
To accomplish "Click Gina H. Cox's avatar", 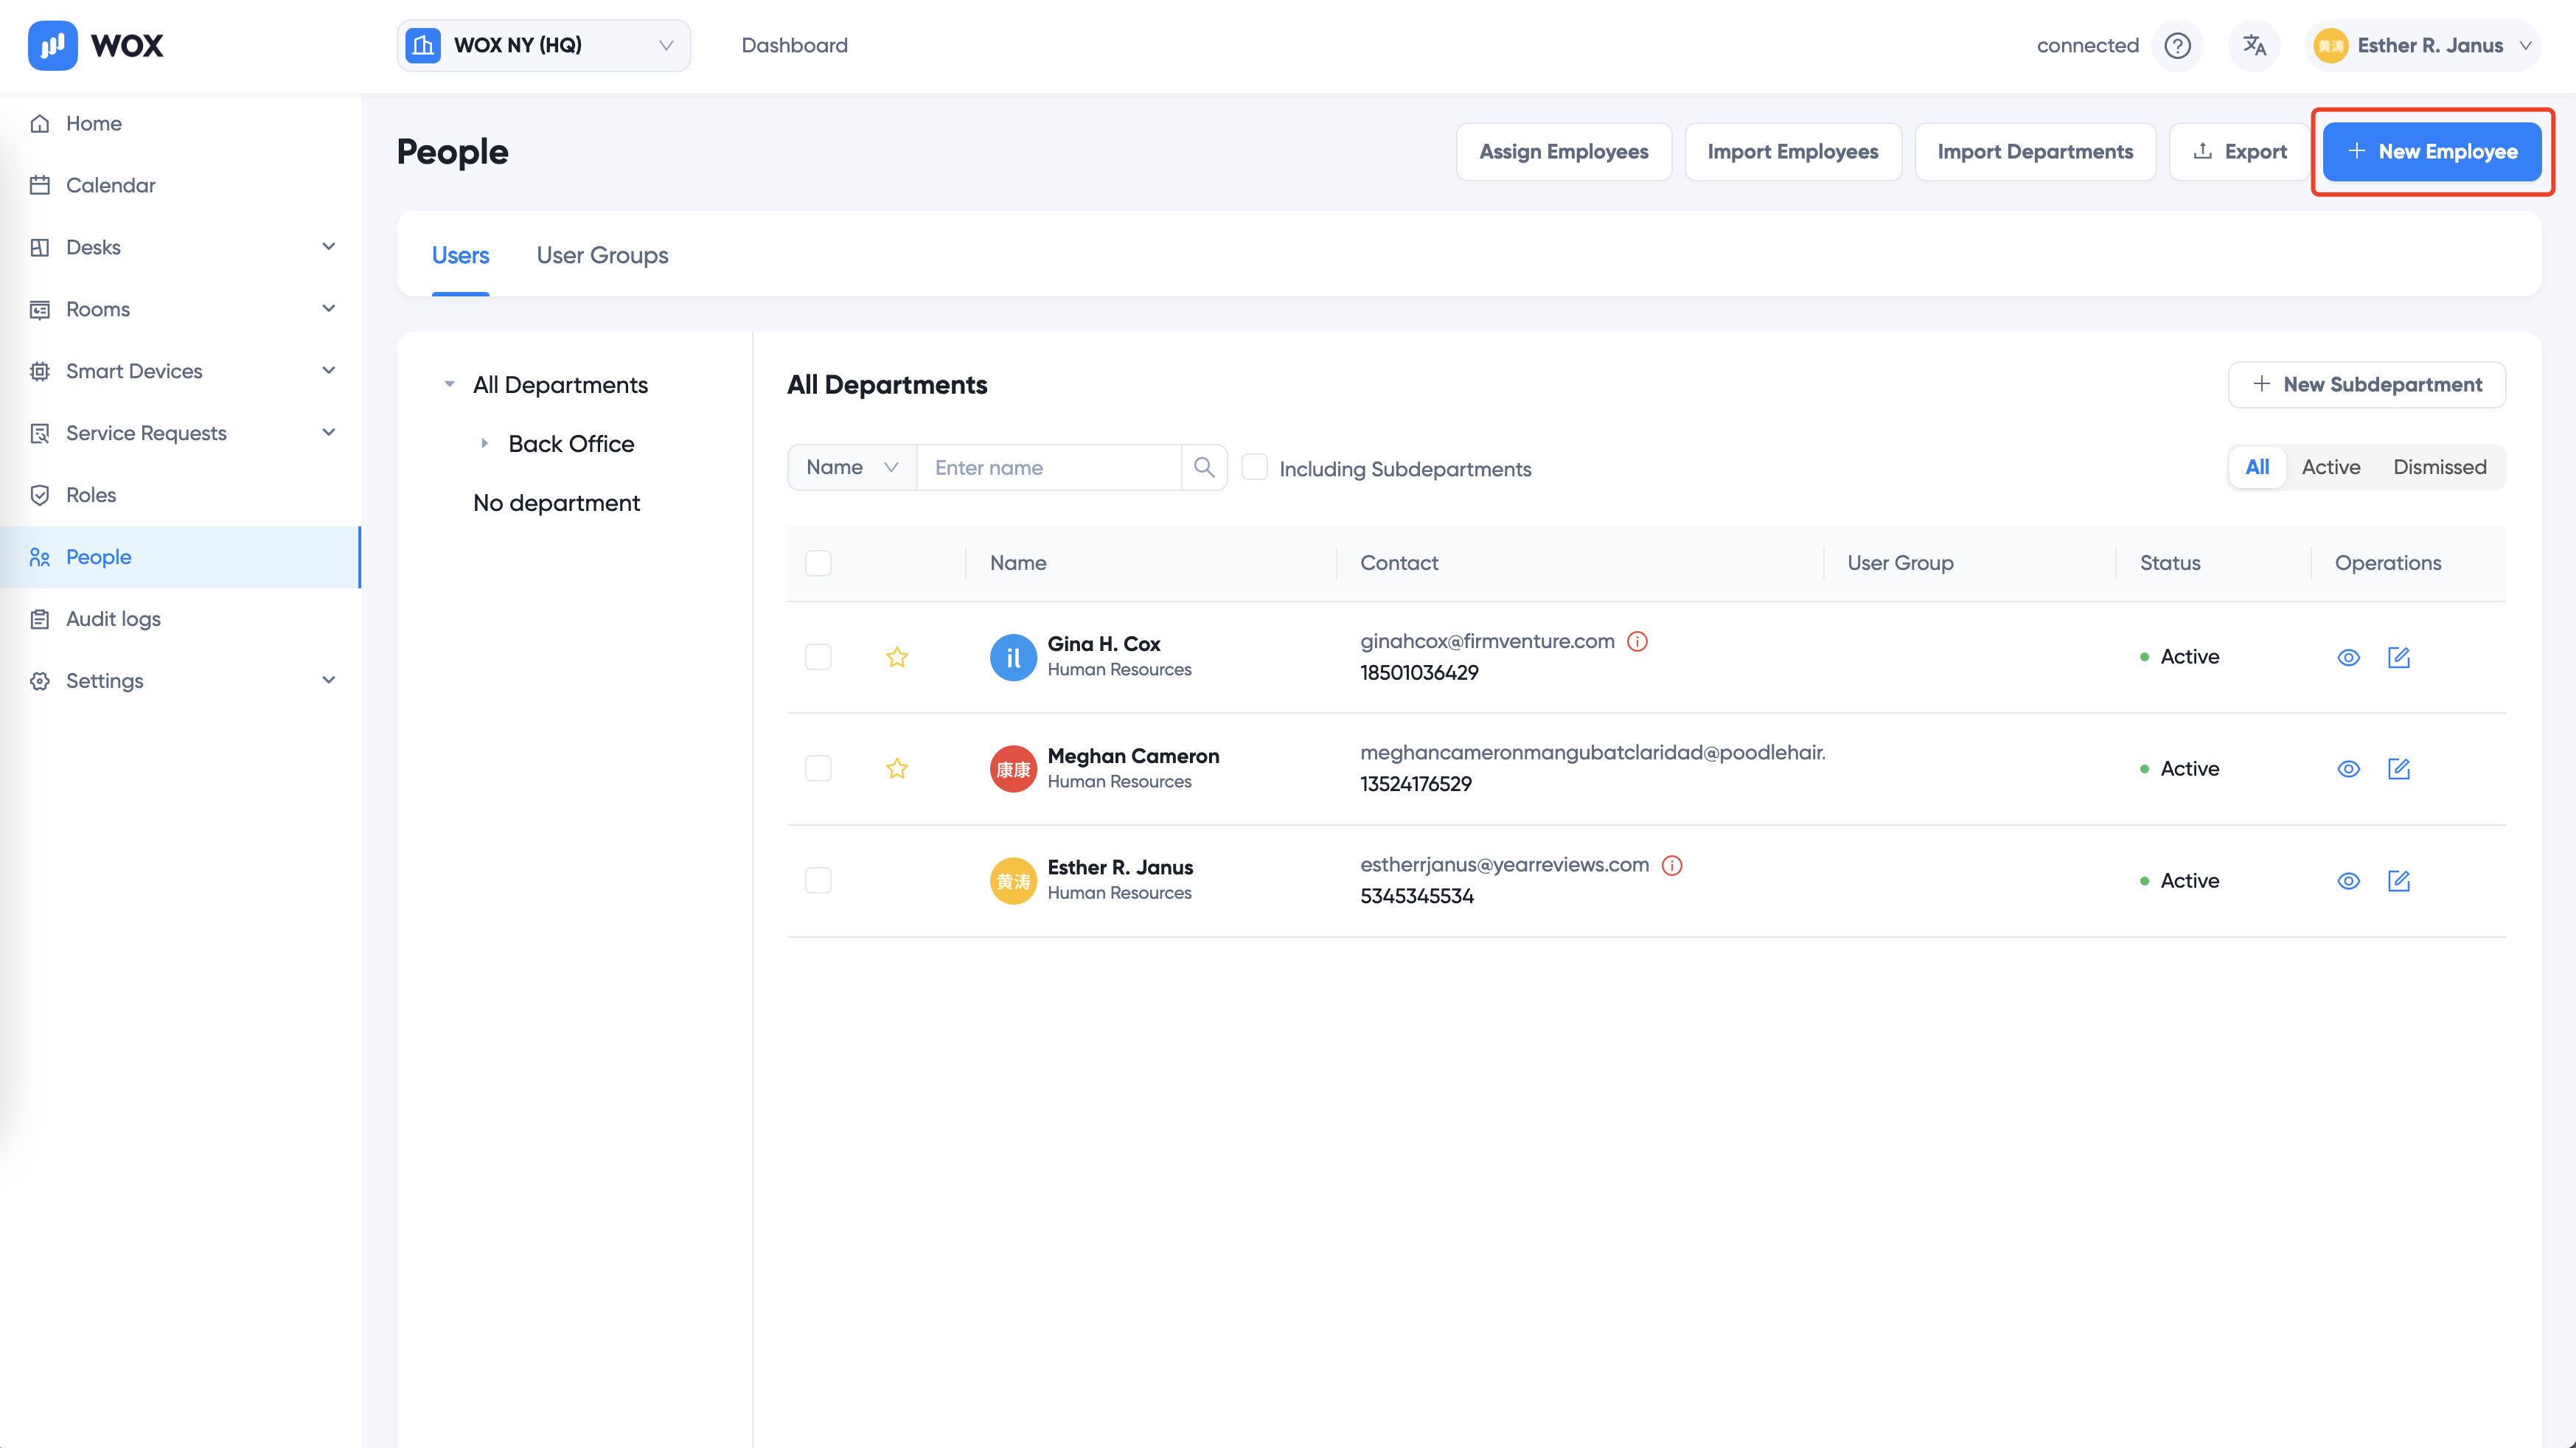I will [1013, 657].
